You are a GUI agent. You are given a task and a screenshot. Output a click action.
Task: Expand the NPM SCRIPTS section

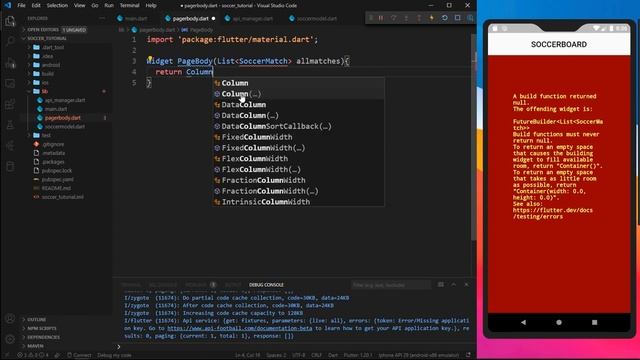point(41,328)
